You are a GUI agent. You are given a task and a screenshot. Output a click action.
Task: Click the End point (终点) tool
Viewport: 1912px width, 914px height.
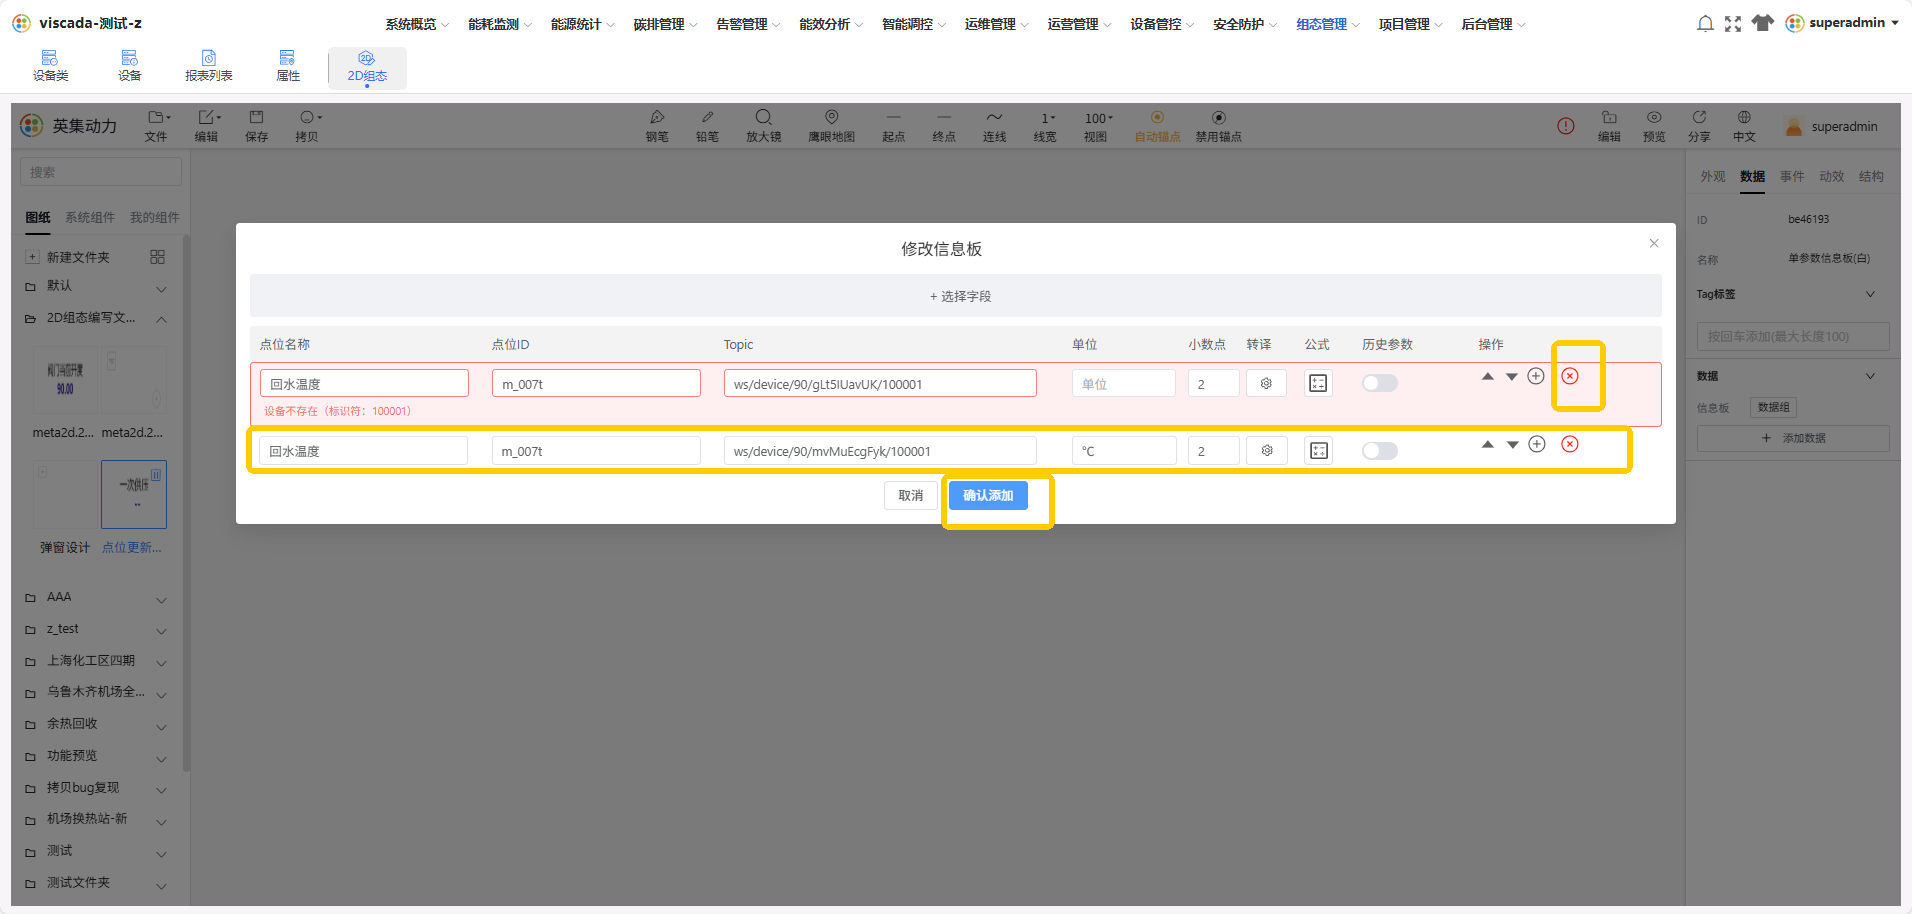pyautogui.click(x=943, y=126)
